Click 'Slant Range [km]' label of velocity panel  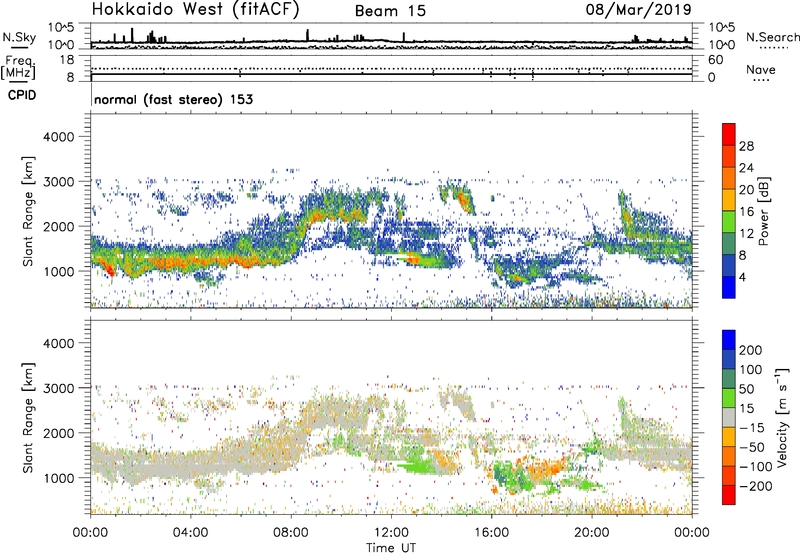(x=28, y=417)
